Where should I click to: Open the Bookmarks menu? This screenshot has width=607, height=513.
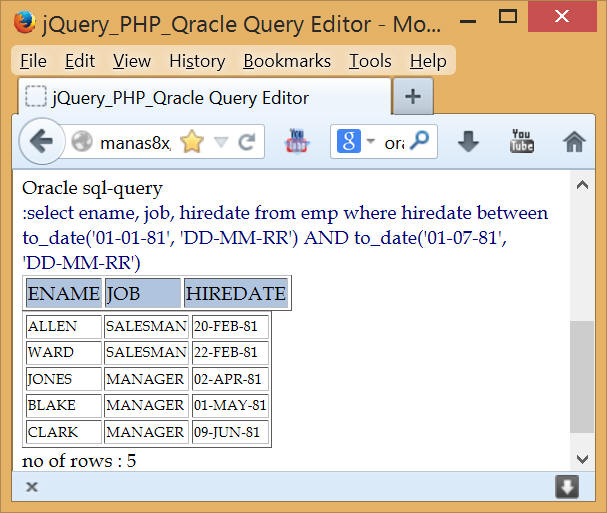(287, 61)
